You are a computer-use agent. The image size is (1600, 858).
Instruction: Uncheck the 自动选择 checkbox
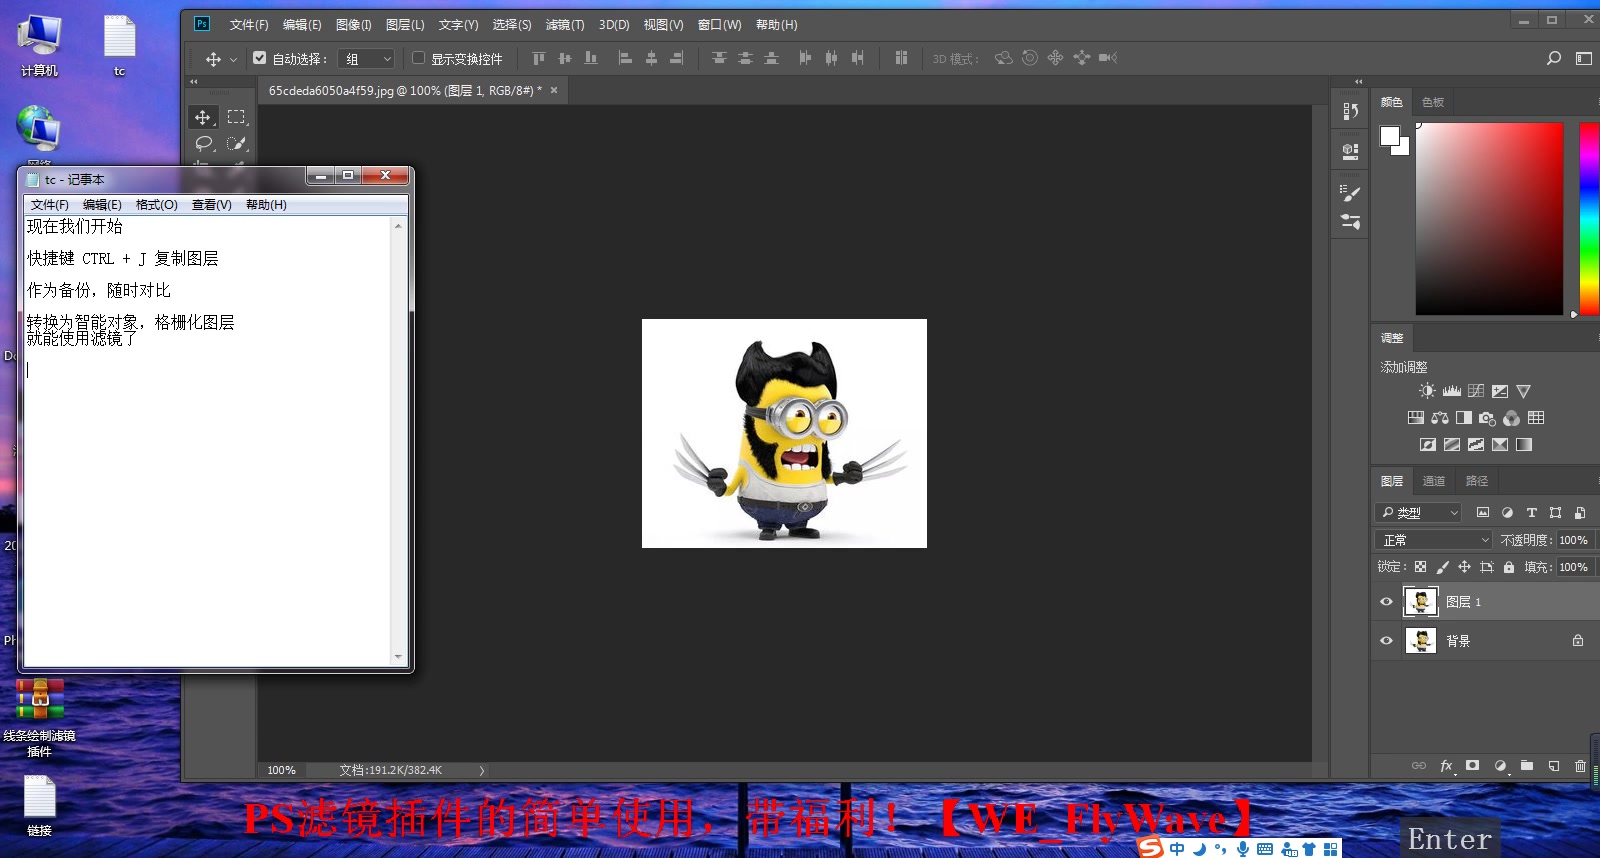click(x=260, y=58)
